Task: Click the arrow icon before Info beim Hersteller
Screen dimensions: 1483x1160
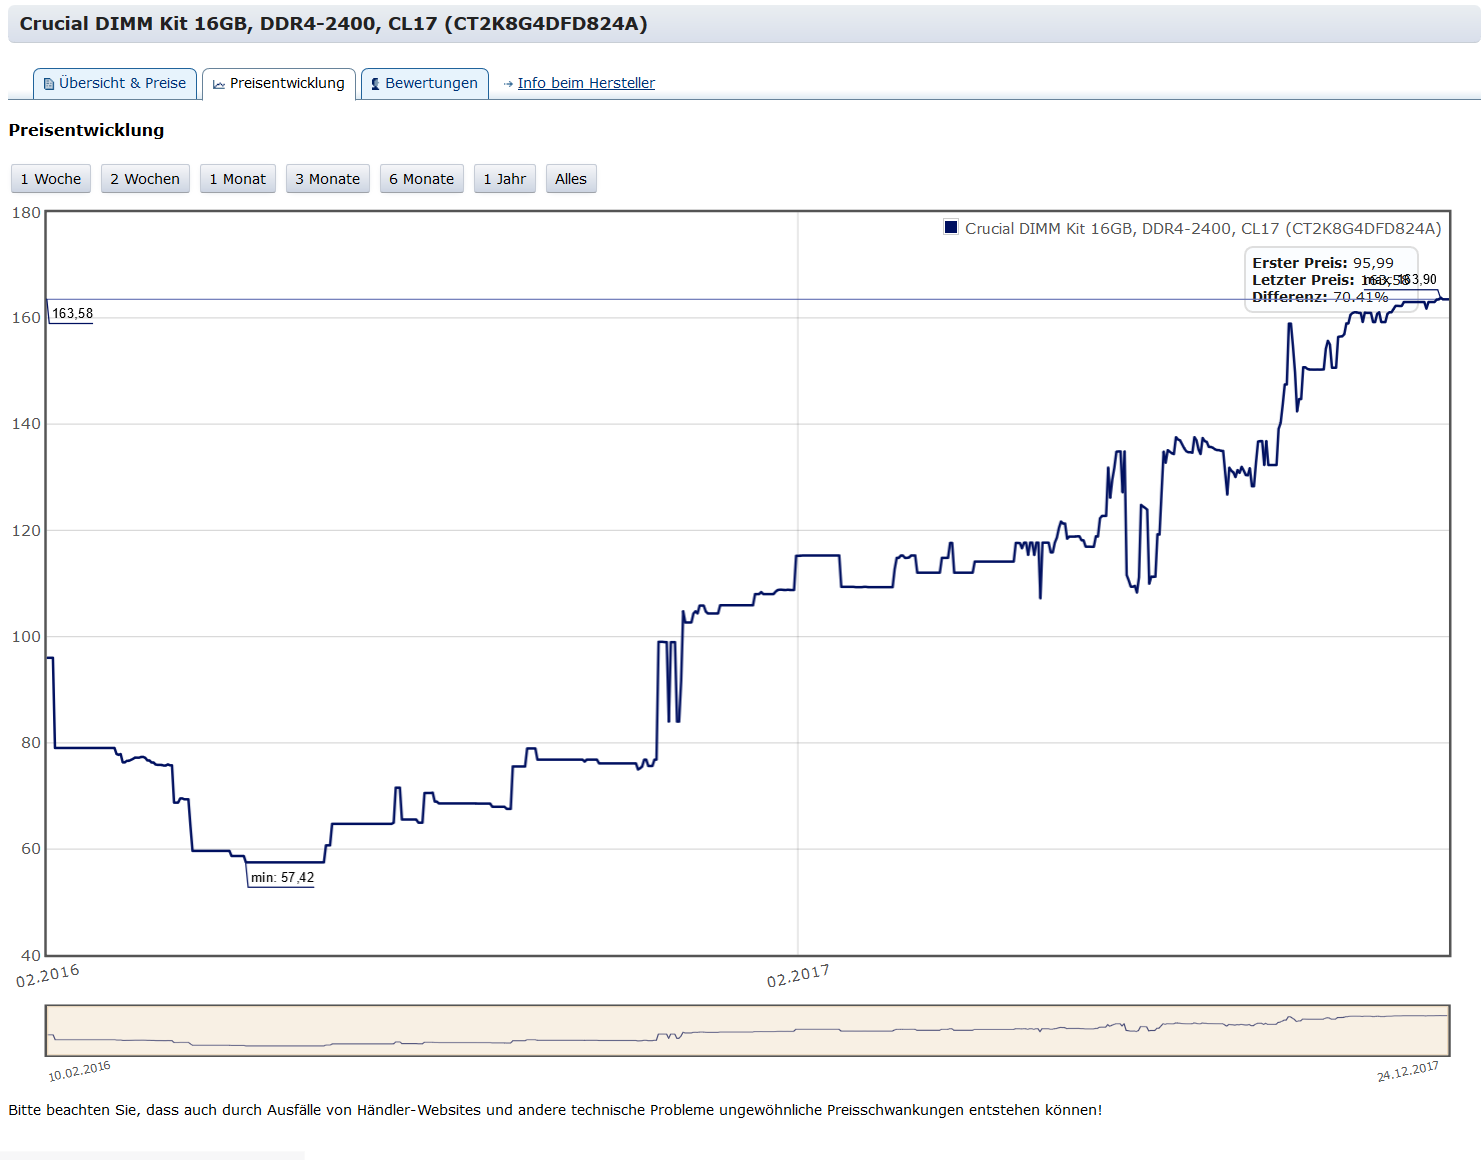Action: click(x=508, y=84)
